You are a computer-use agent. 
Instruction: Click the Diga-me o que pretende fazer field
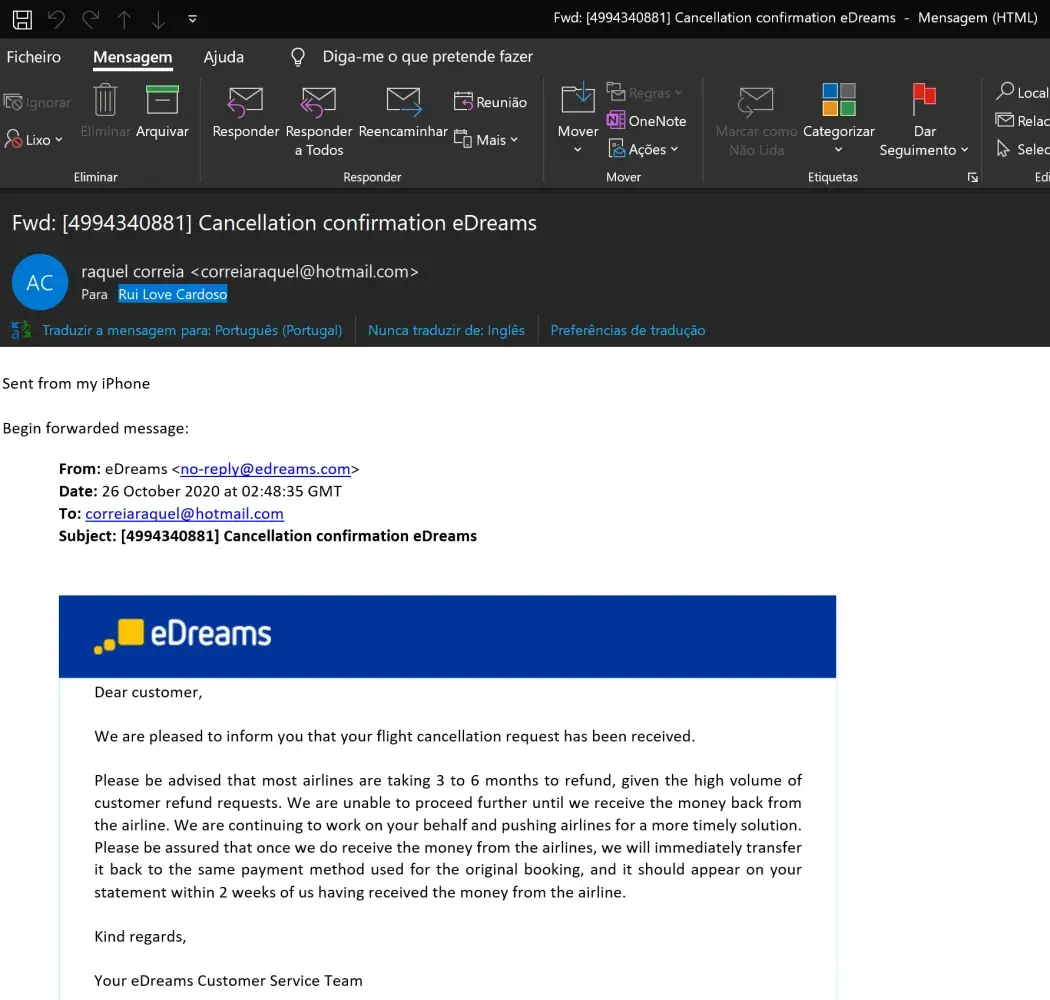pyautogui.click(x=427, y=57)
